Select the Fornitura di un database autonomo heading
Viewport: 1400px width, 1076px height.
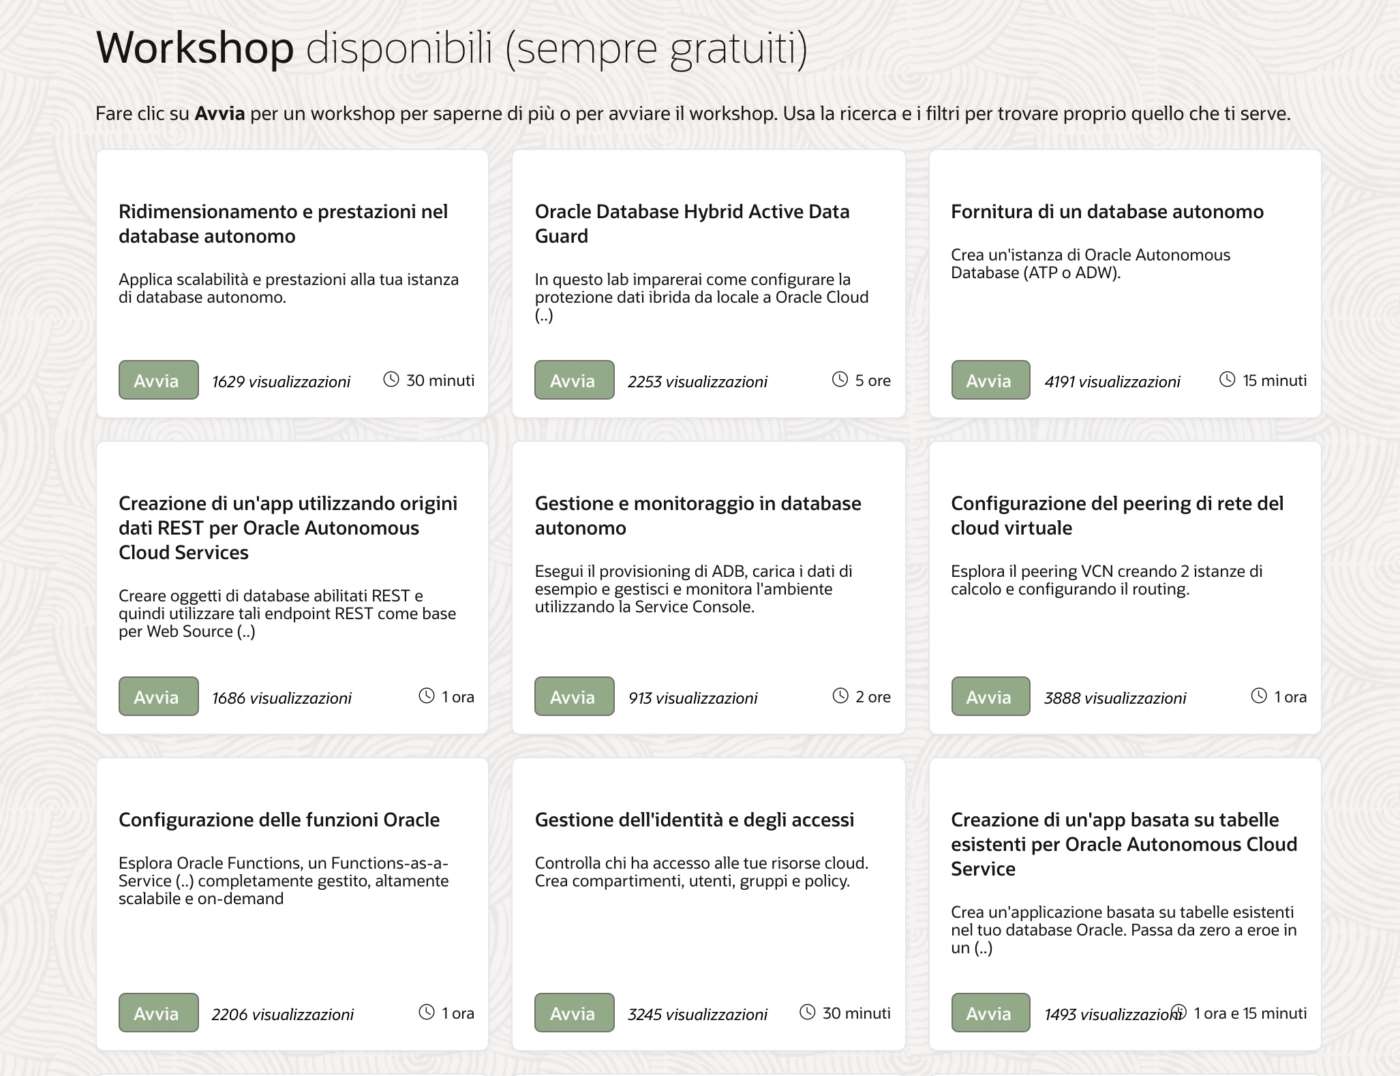click(1107, 211)
